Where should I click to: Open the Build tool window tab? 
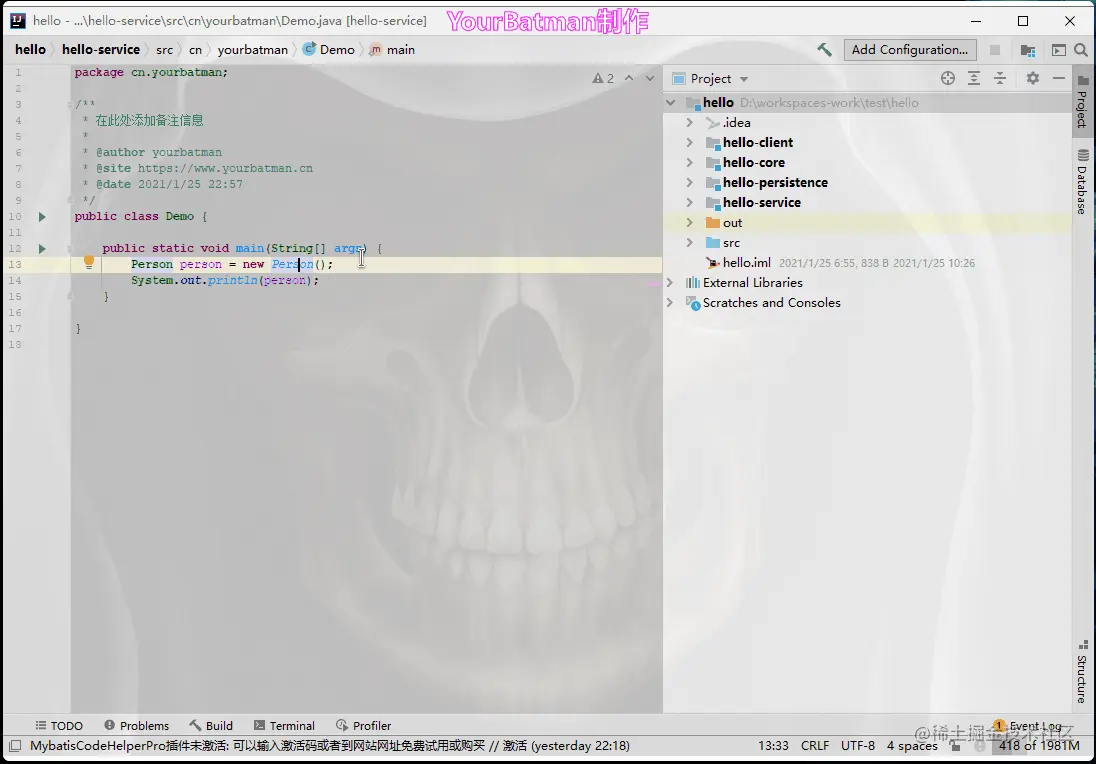[211, 726]
